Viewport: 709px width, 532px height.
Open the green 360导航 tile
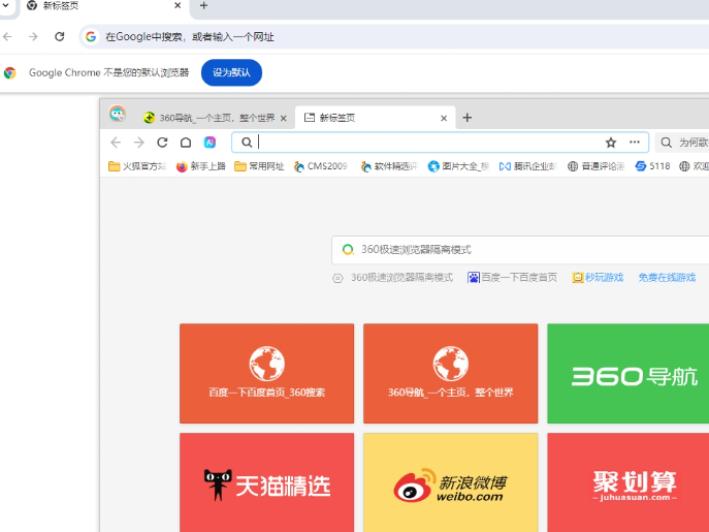(x=628, y=373)
